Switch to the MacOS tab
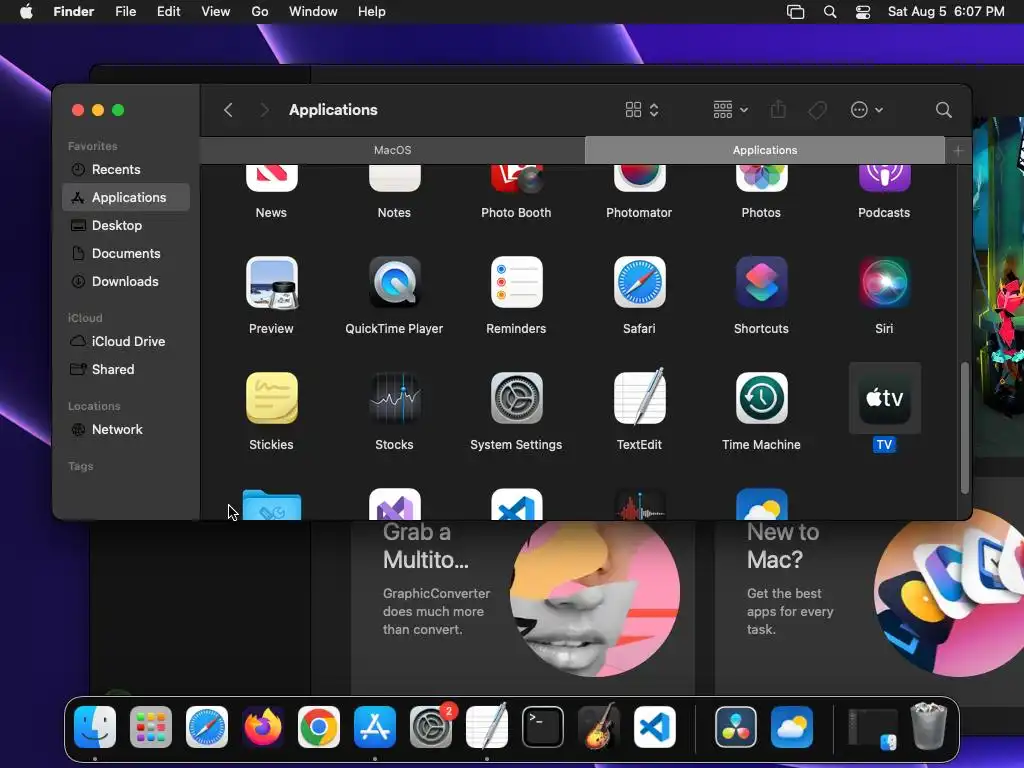 [x=392, y=150]
